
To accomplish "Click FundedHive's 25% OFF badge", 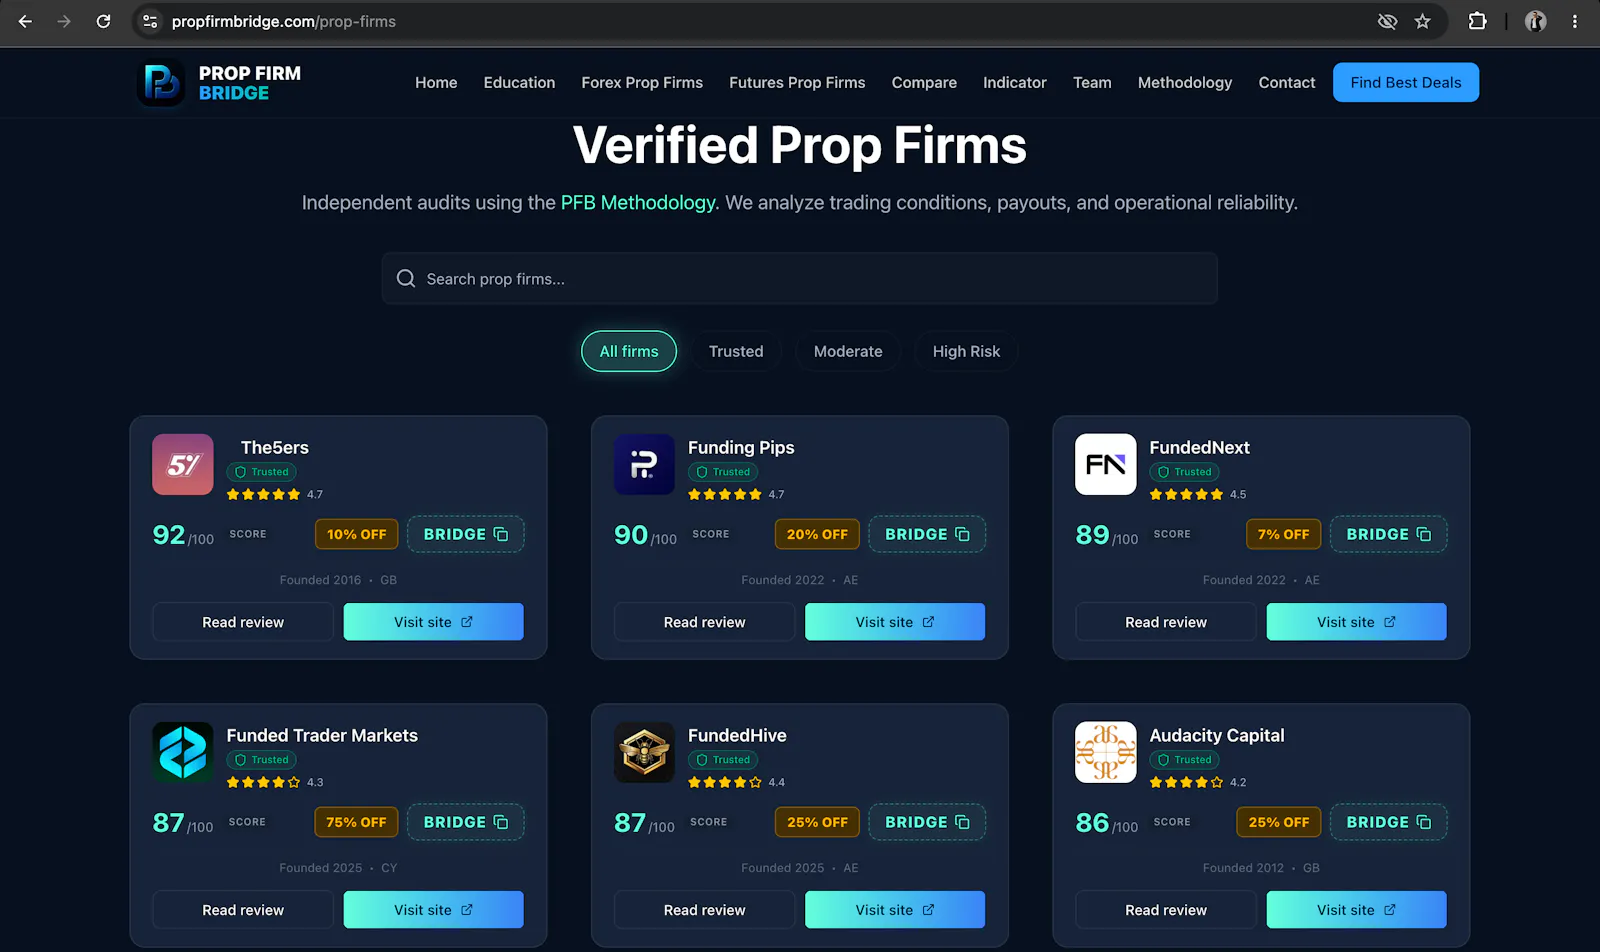I will click(x=817, y=822).
